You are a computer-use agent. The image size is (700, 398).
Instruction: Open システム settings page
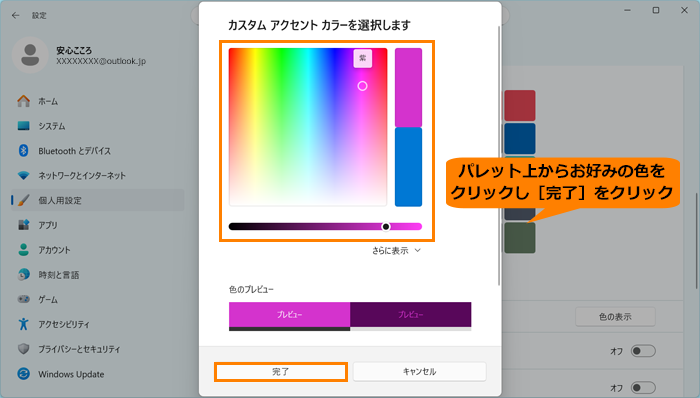pyautogui.click(x=52, y=126)
